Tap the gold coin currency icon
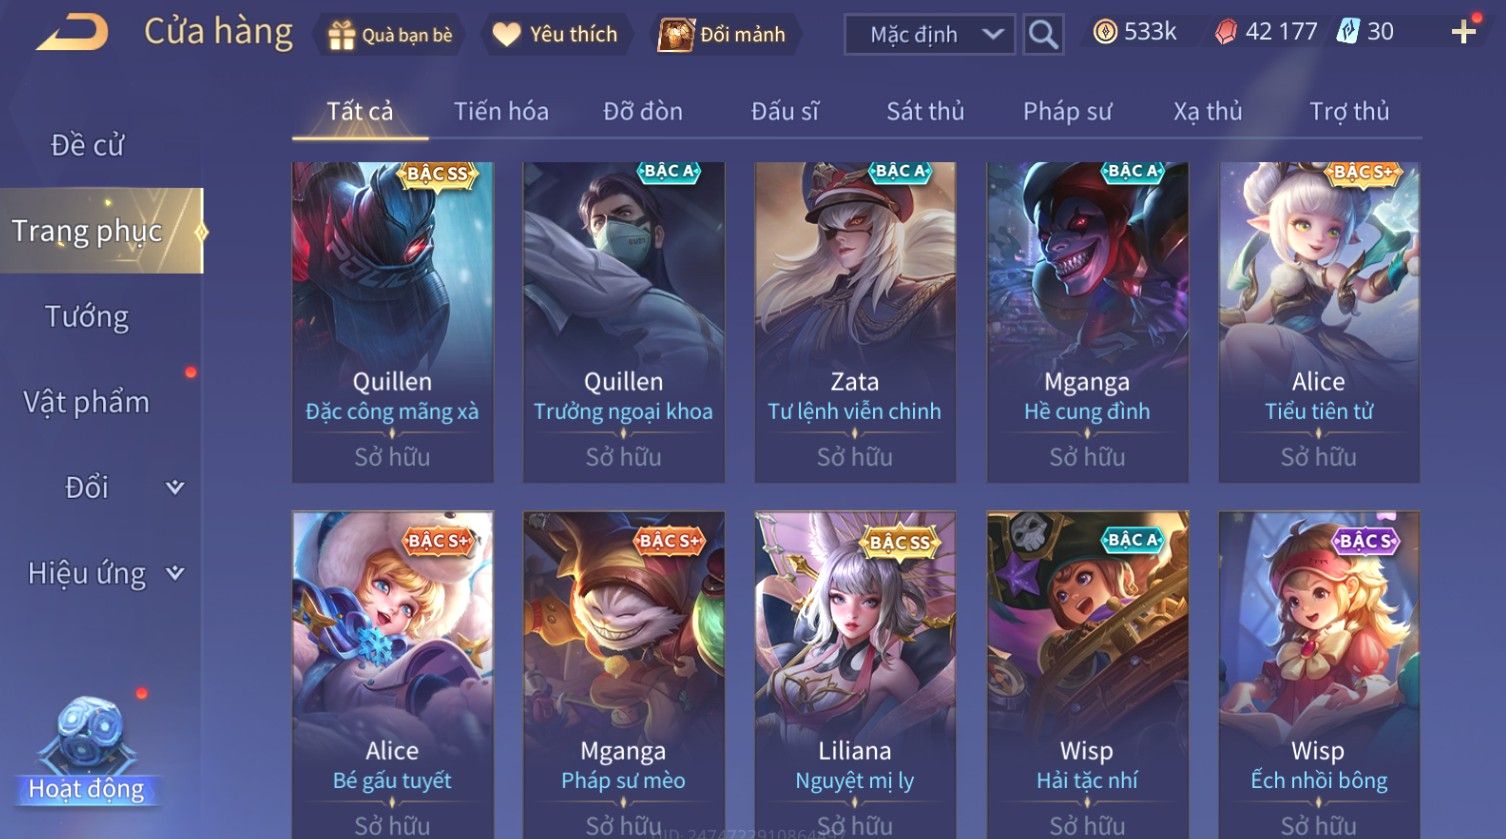This screenshot has height=839, width=1506. (x=1105, y=33)
